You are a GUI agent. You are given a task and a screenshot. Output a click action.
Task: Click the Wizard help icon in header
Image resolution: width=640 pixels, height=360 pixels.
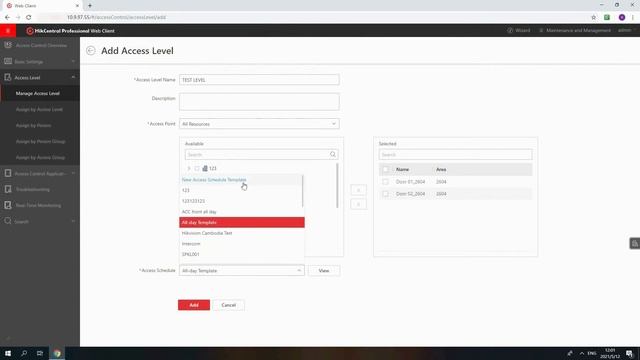pos(510,30)
